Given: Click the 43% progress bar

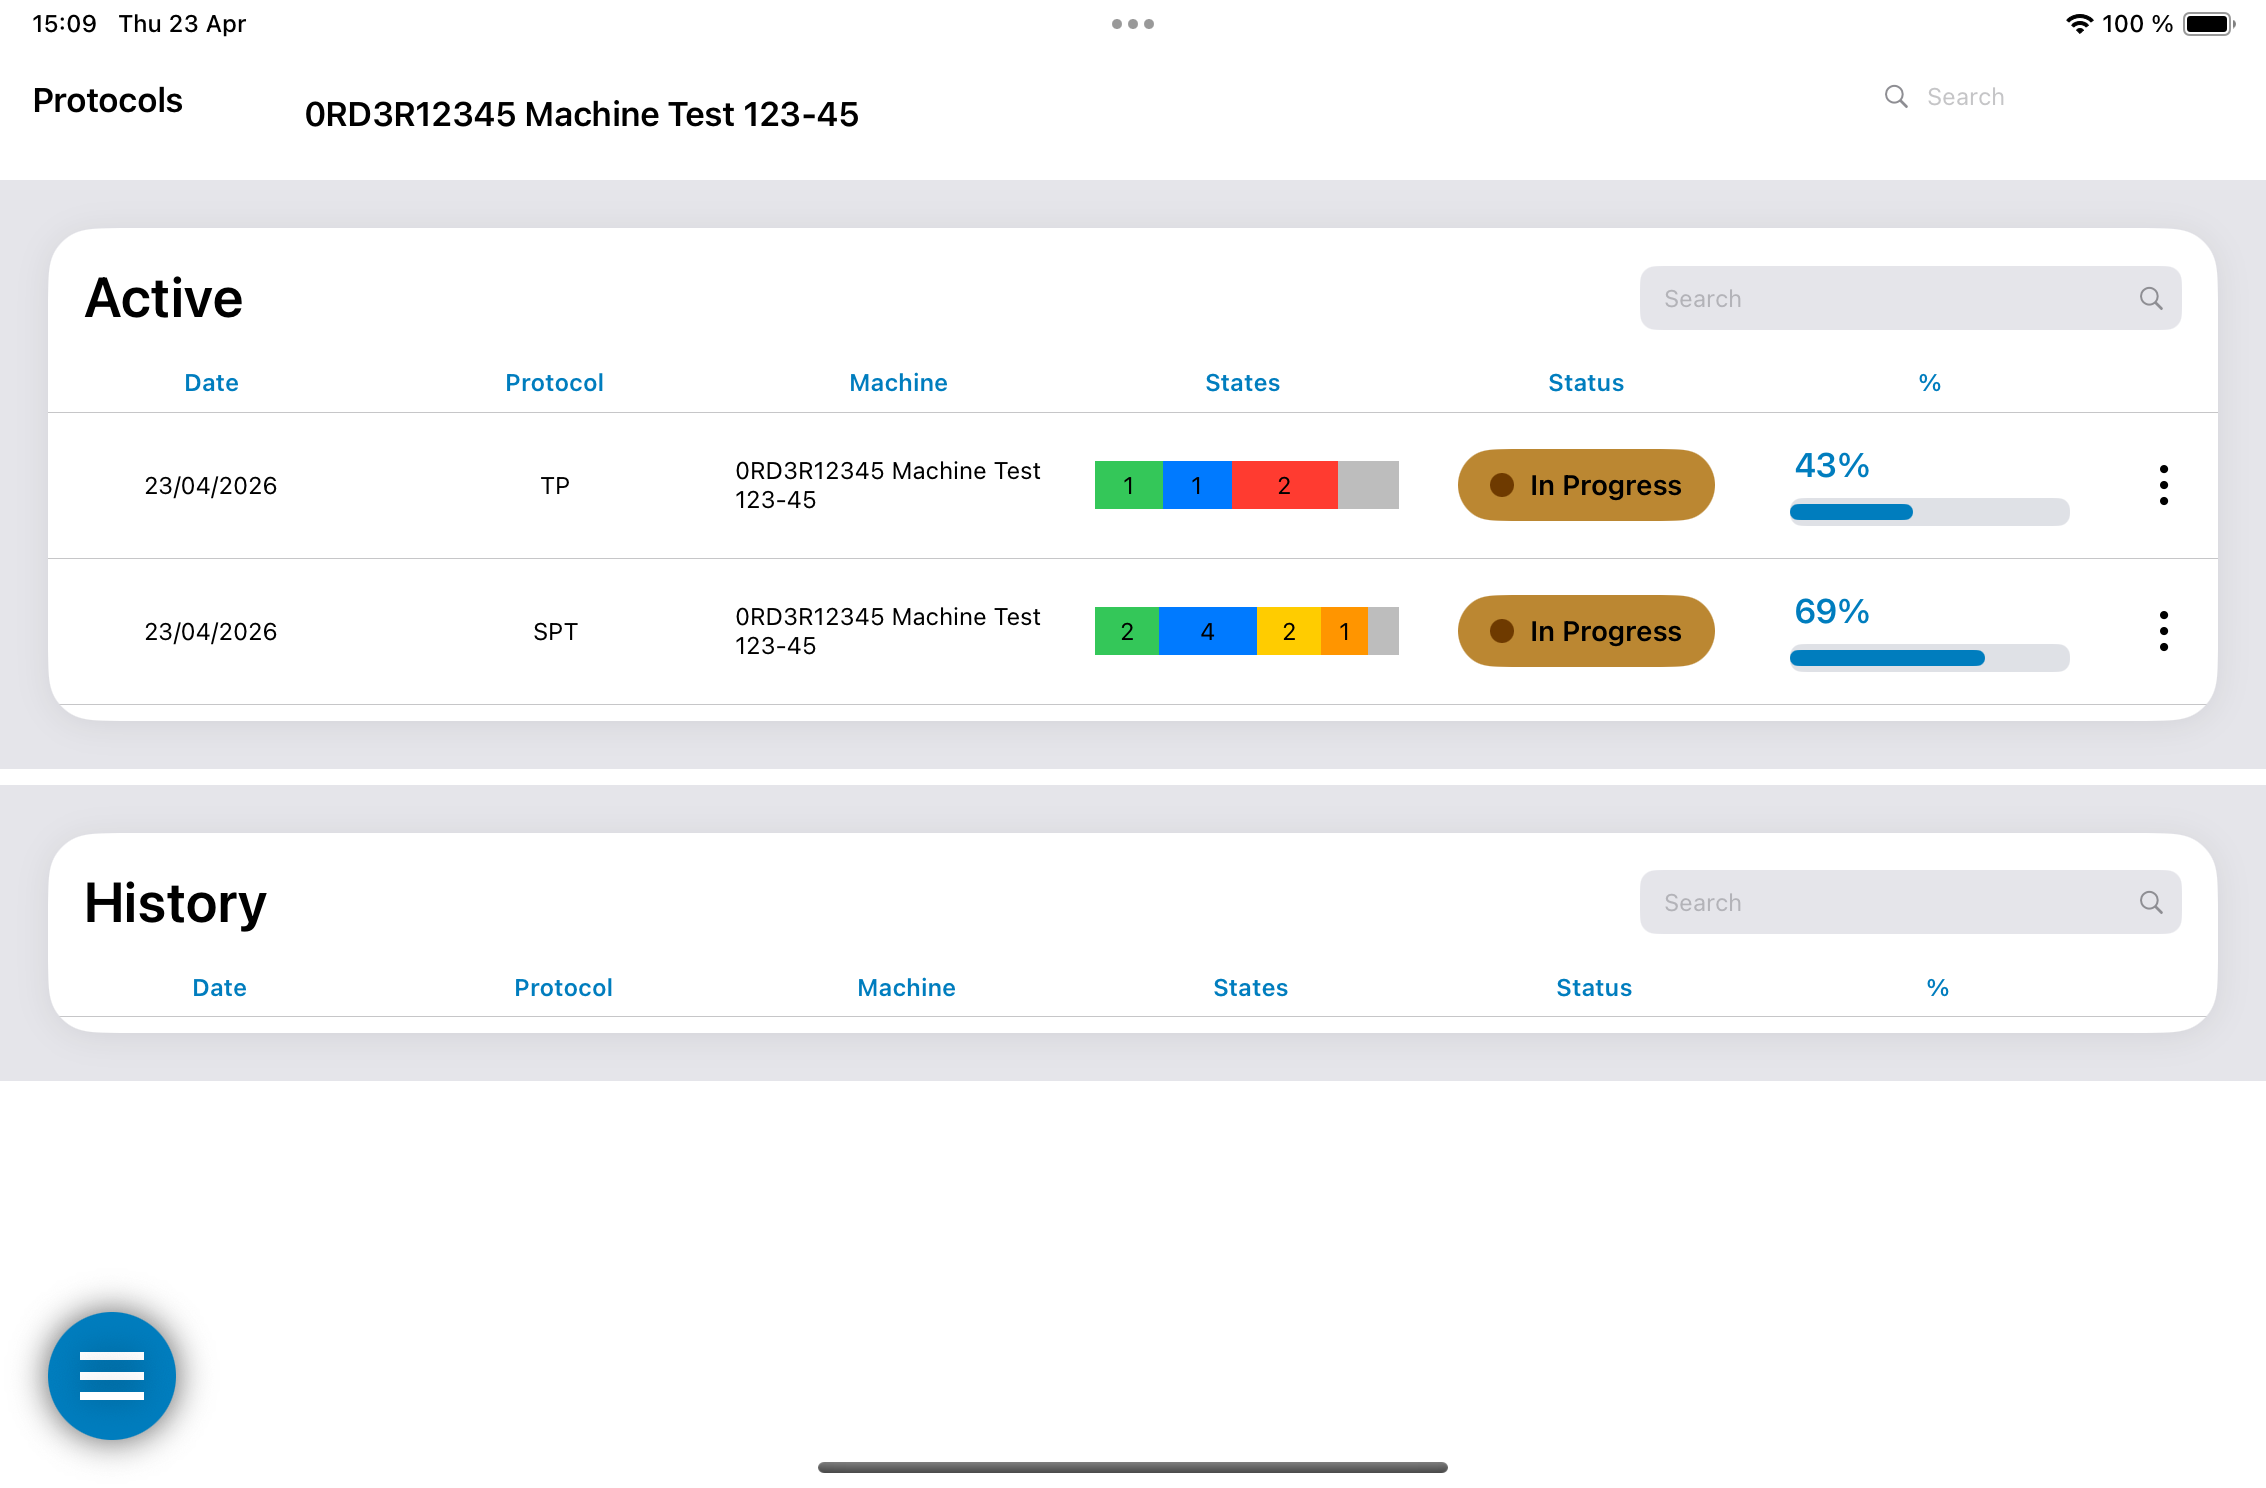Looking at the screenshot, I should click(1928, 511).
